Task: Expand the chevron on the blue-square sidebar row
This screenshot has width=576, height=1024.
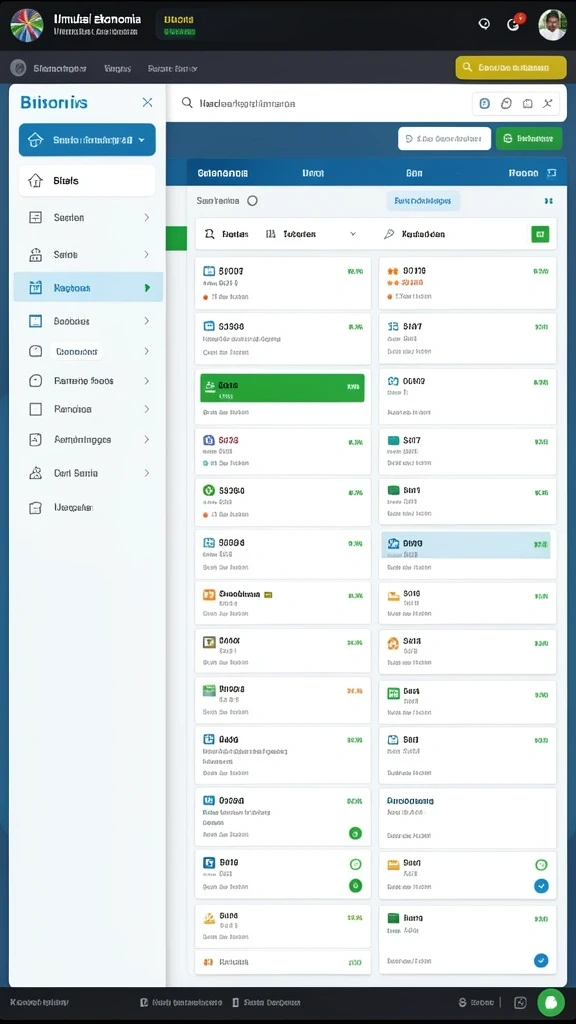Action: click(x=147, y=321)
